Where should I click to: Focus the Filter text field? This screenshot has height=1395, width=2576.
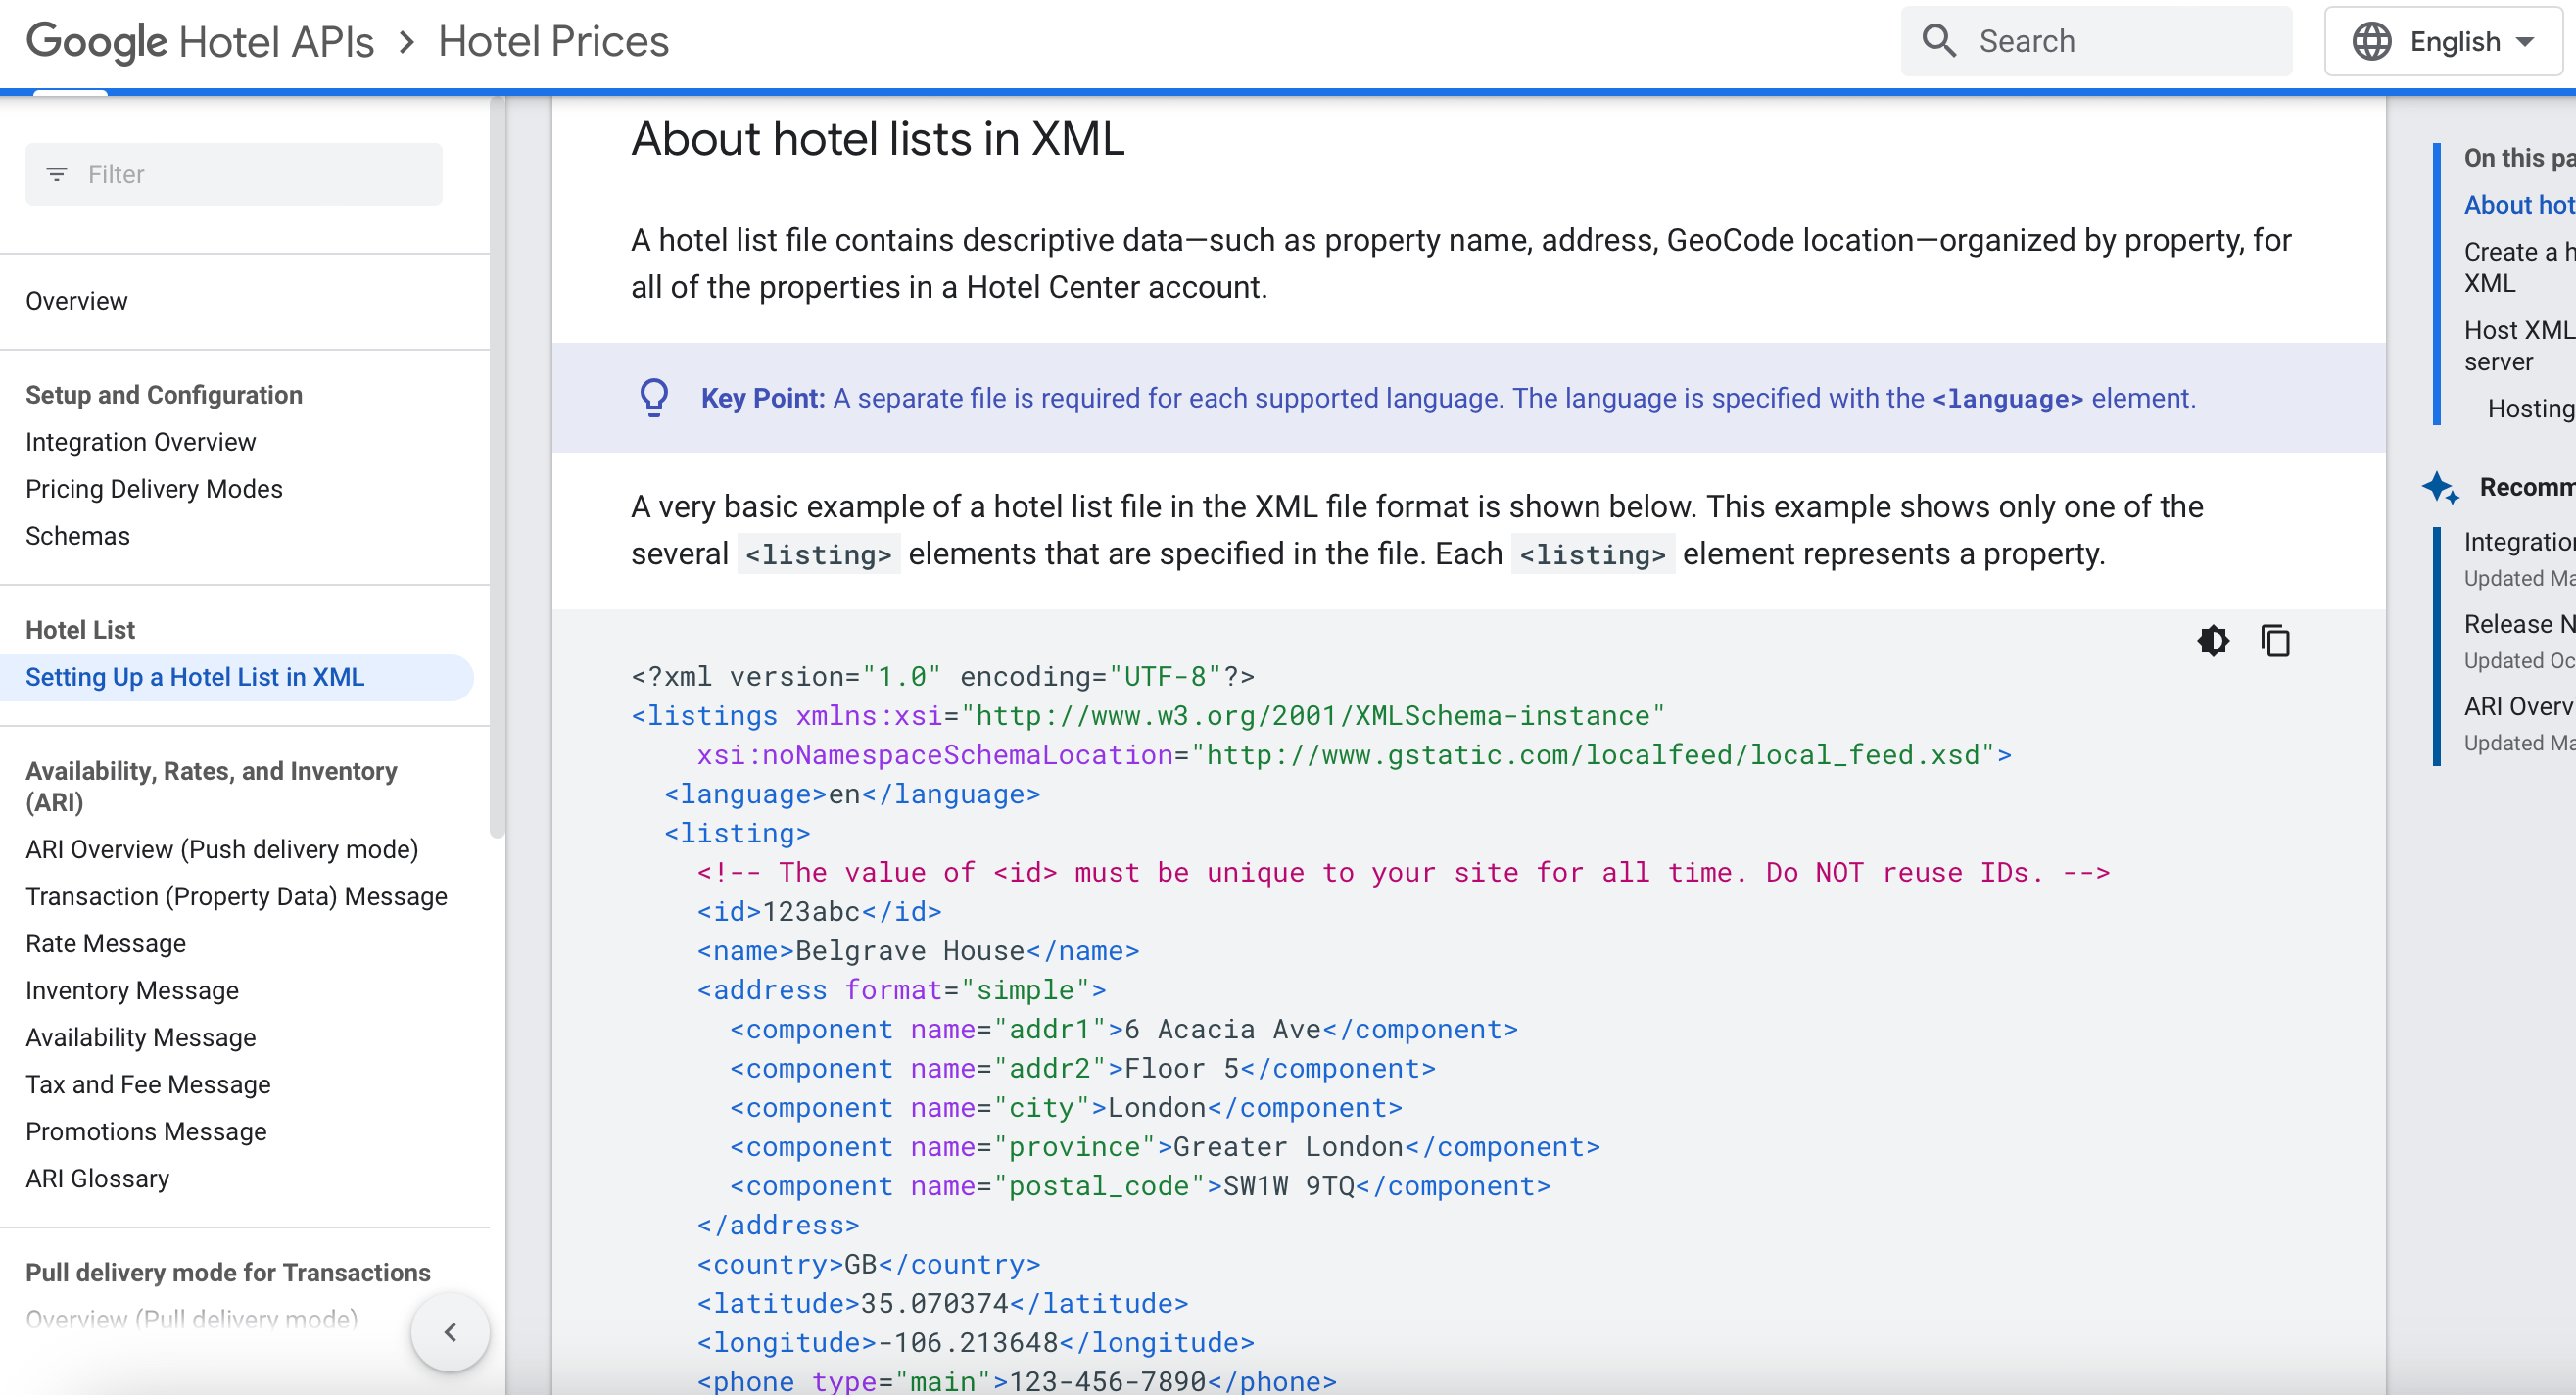click(234, 174)
